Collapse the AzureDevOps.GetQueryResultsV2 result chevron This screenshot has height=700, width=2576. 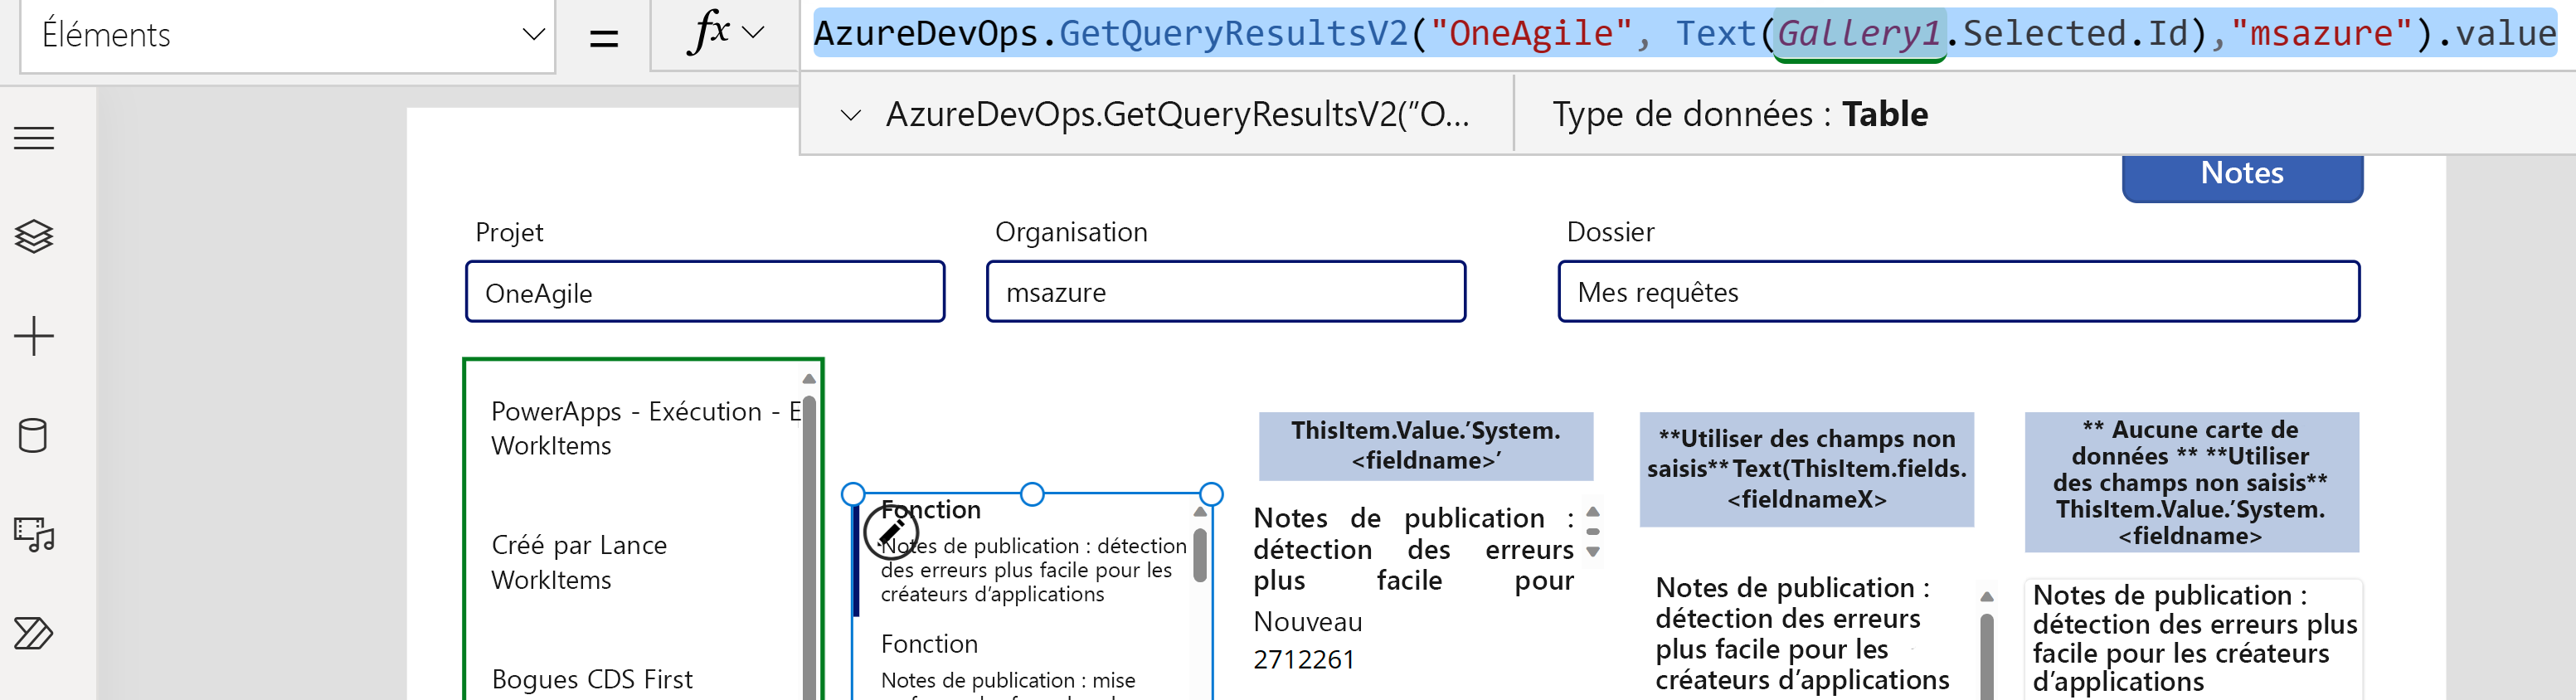coord(850,115)
